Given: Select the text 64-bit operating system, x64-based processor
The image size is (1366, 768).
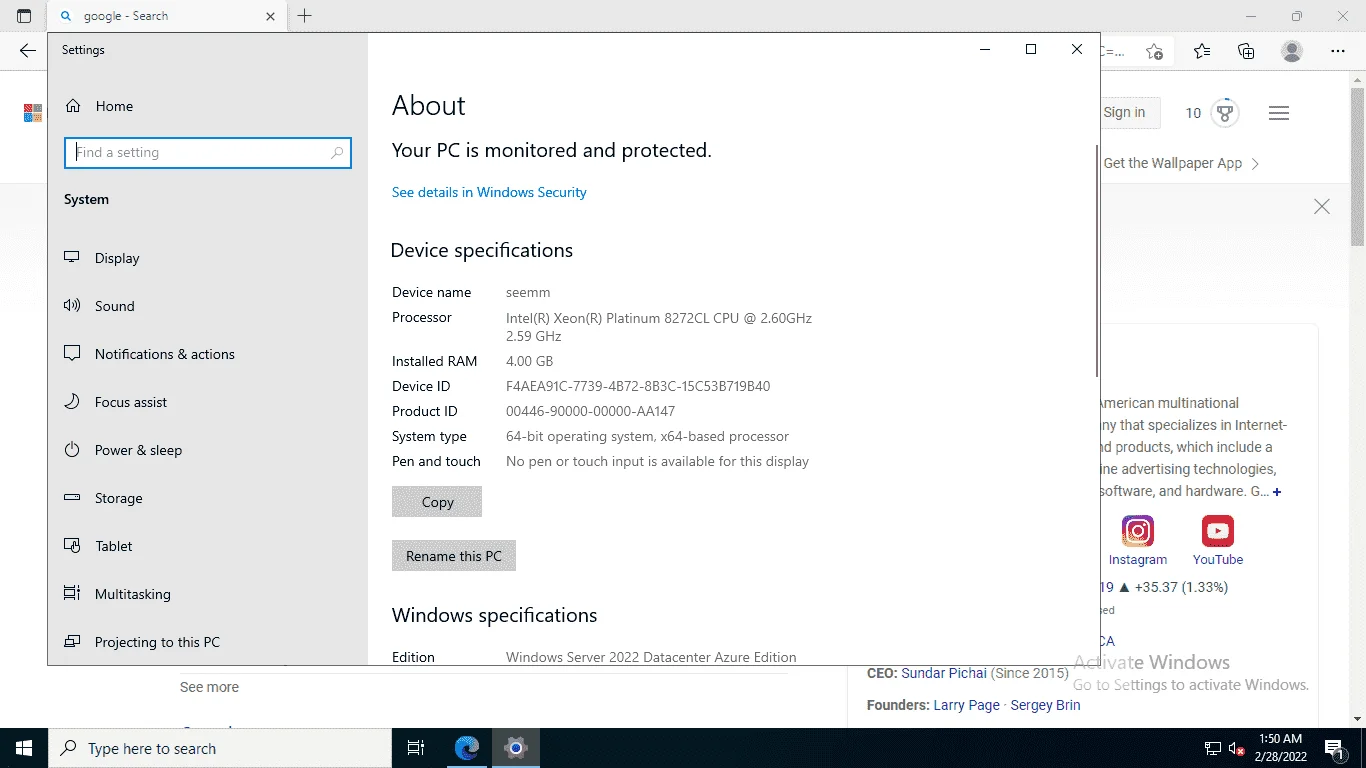Looking at the screenshot, I should [647, 436].
